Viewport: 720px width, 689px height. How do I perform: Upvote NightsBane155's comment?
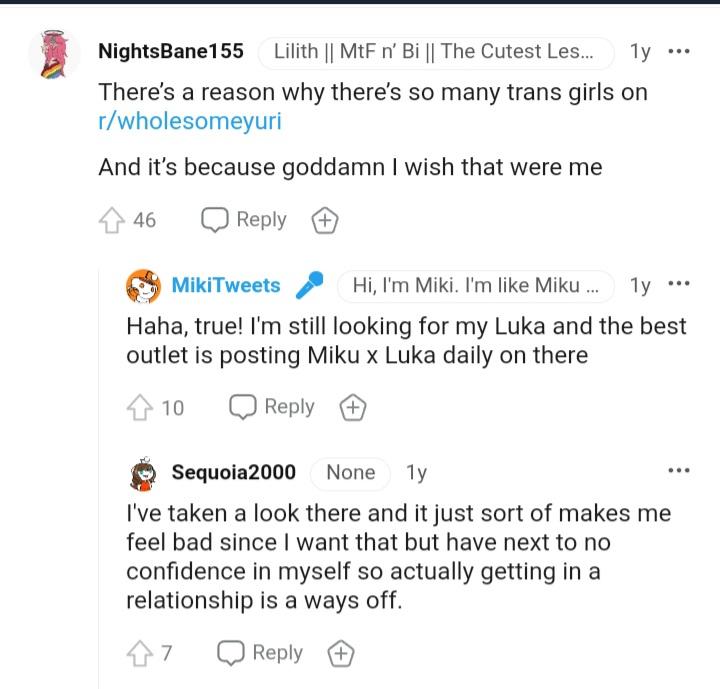(x=110, y=220)
